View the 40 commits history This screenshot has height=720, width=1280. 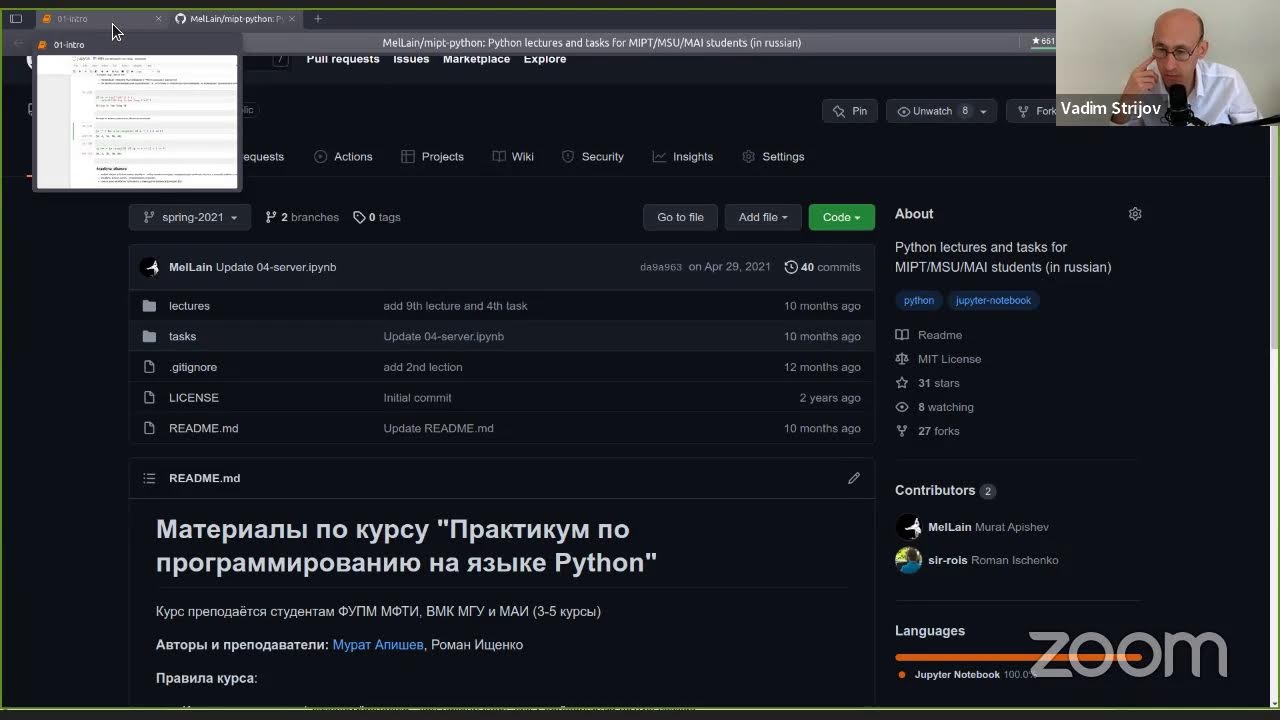[x=822, y=267]
